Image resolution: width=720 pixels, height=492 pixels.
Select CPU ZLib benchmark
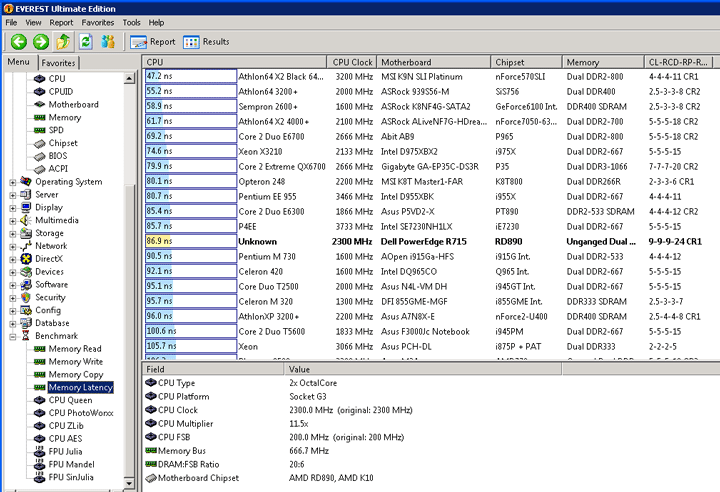(66, 426)
